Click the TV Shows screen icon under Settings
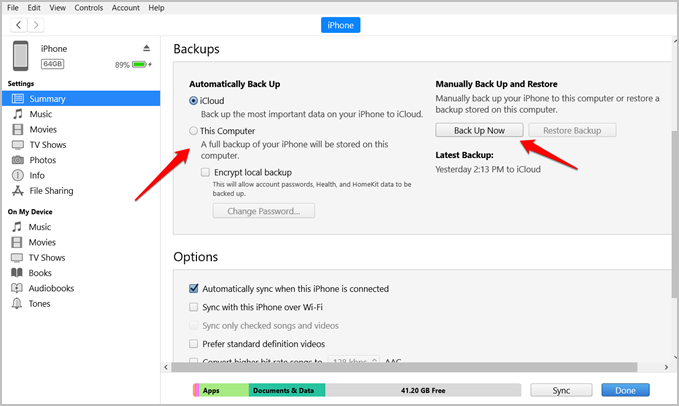Screen dimensions: 679x406 18,145
